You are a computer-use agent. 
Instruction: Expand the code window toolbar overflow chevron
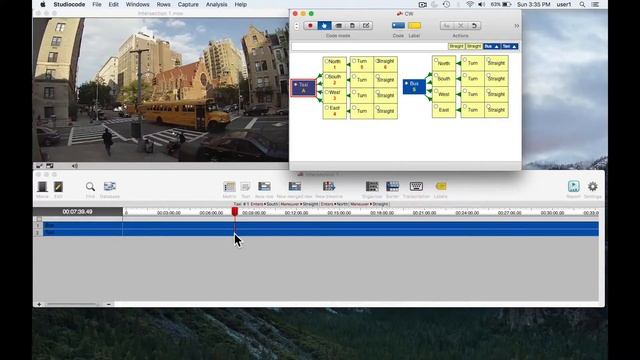517,26
